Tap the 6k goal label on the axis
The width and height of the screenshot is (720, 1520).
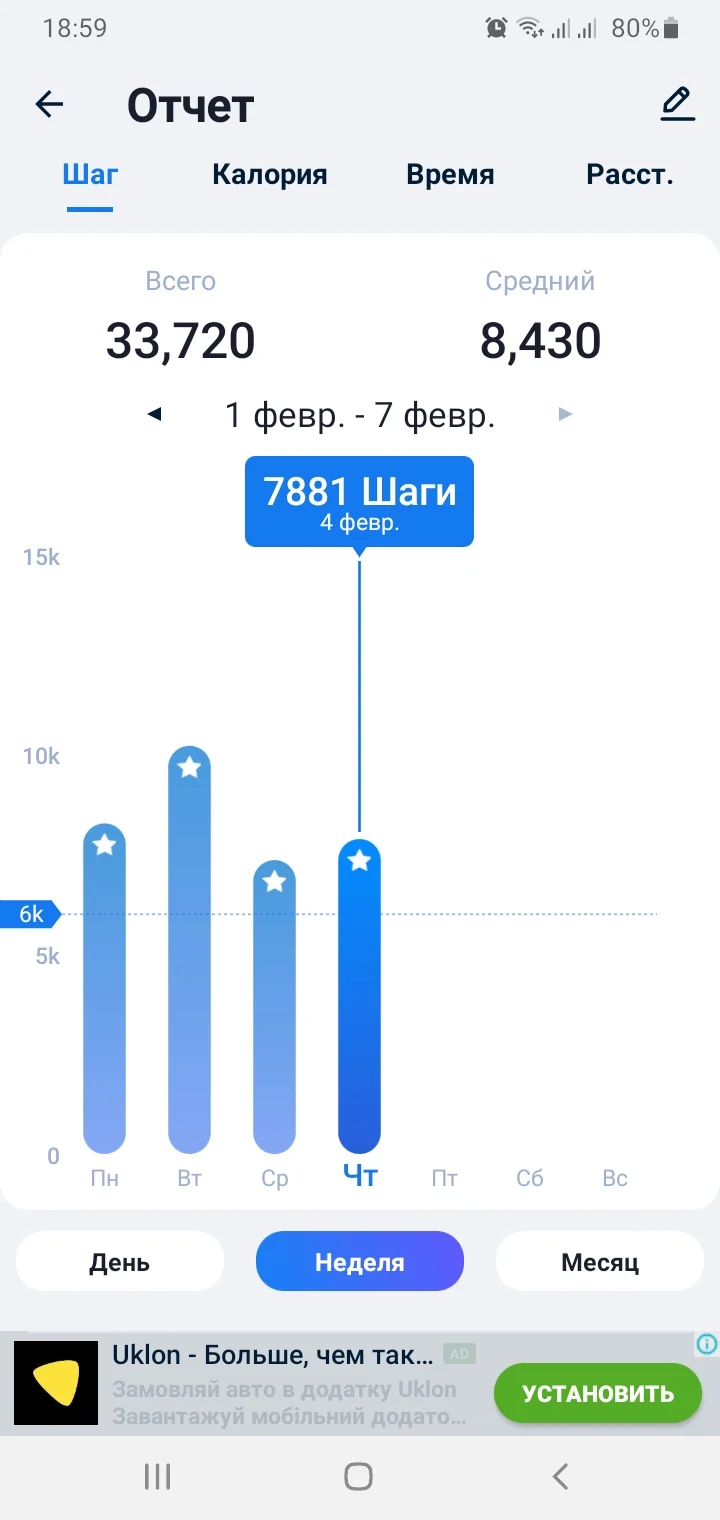tap(28, 913)
